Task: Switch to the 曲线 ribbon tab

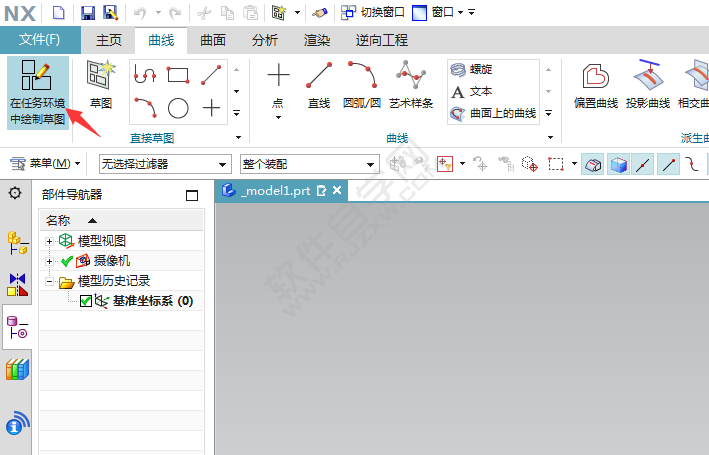Action: point(161,40)
